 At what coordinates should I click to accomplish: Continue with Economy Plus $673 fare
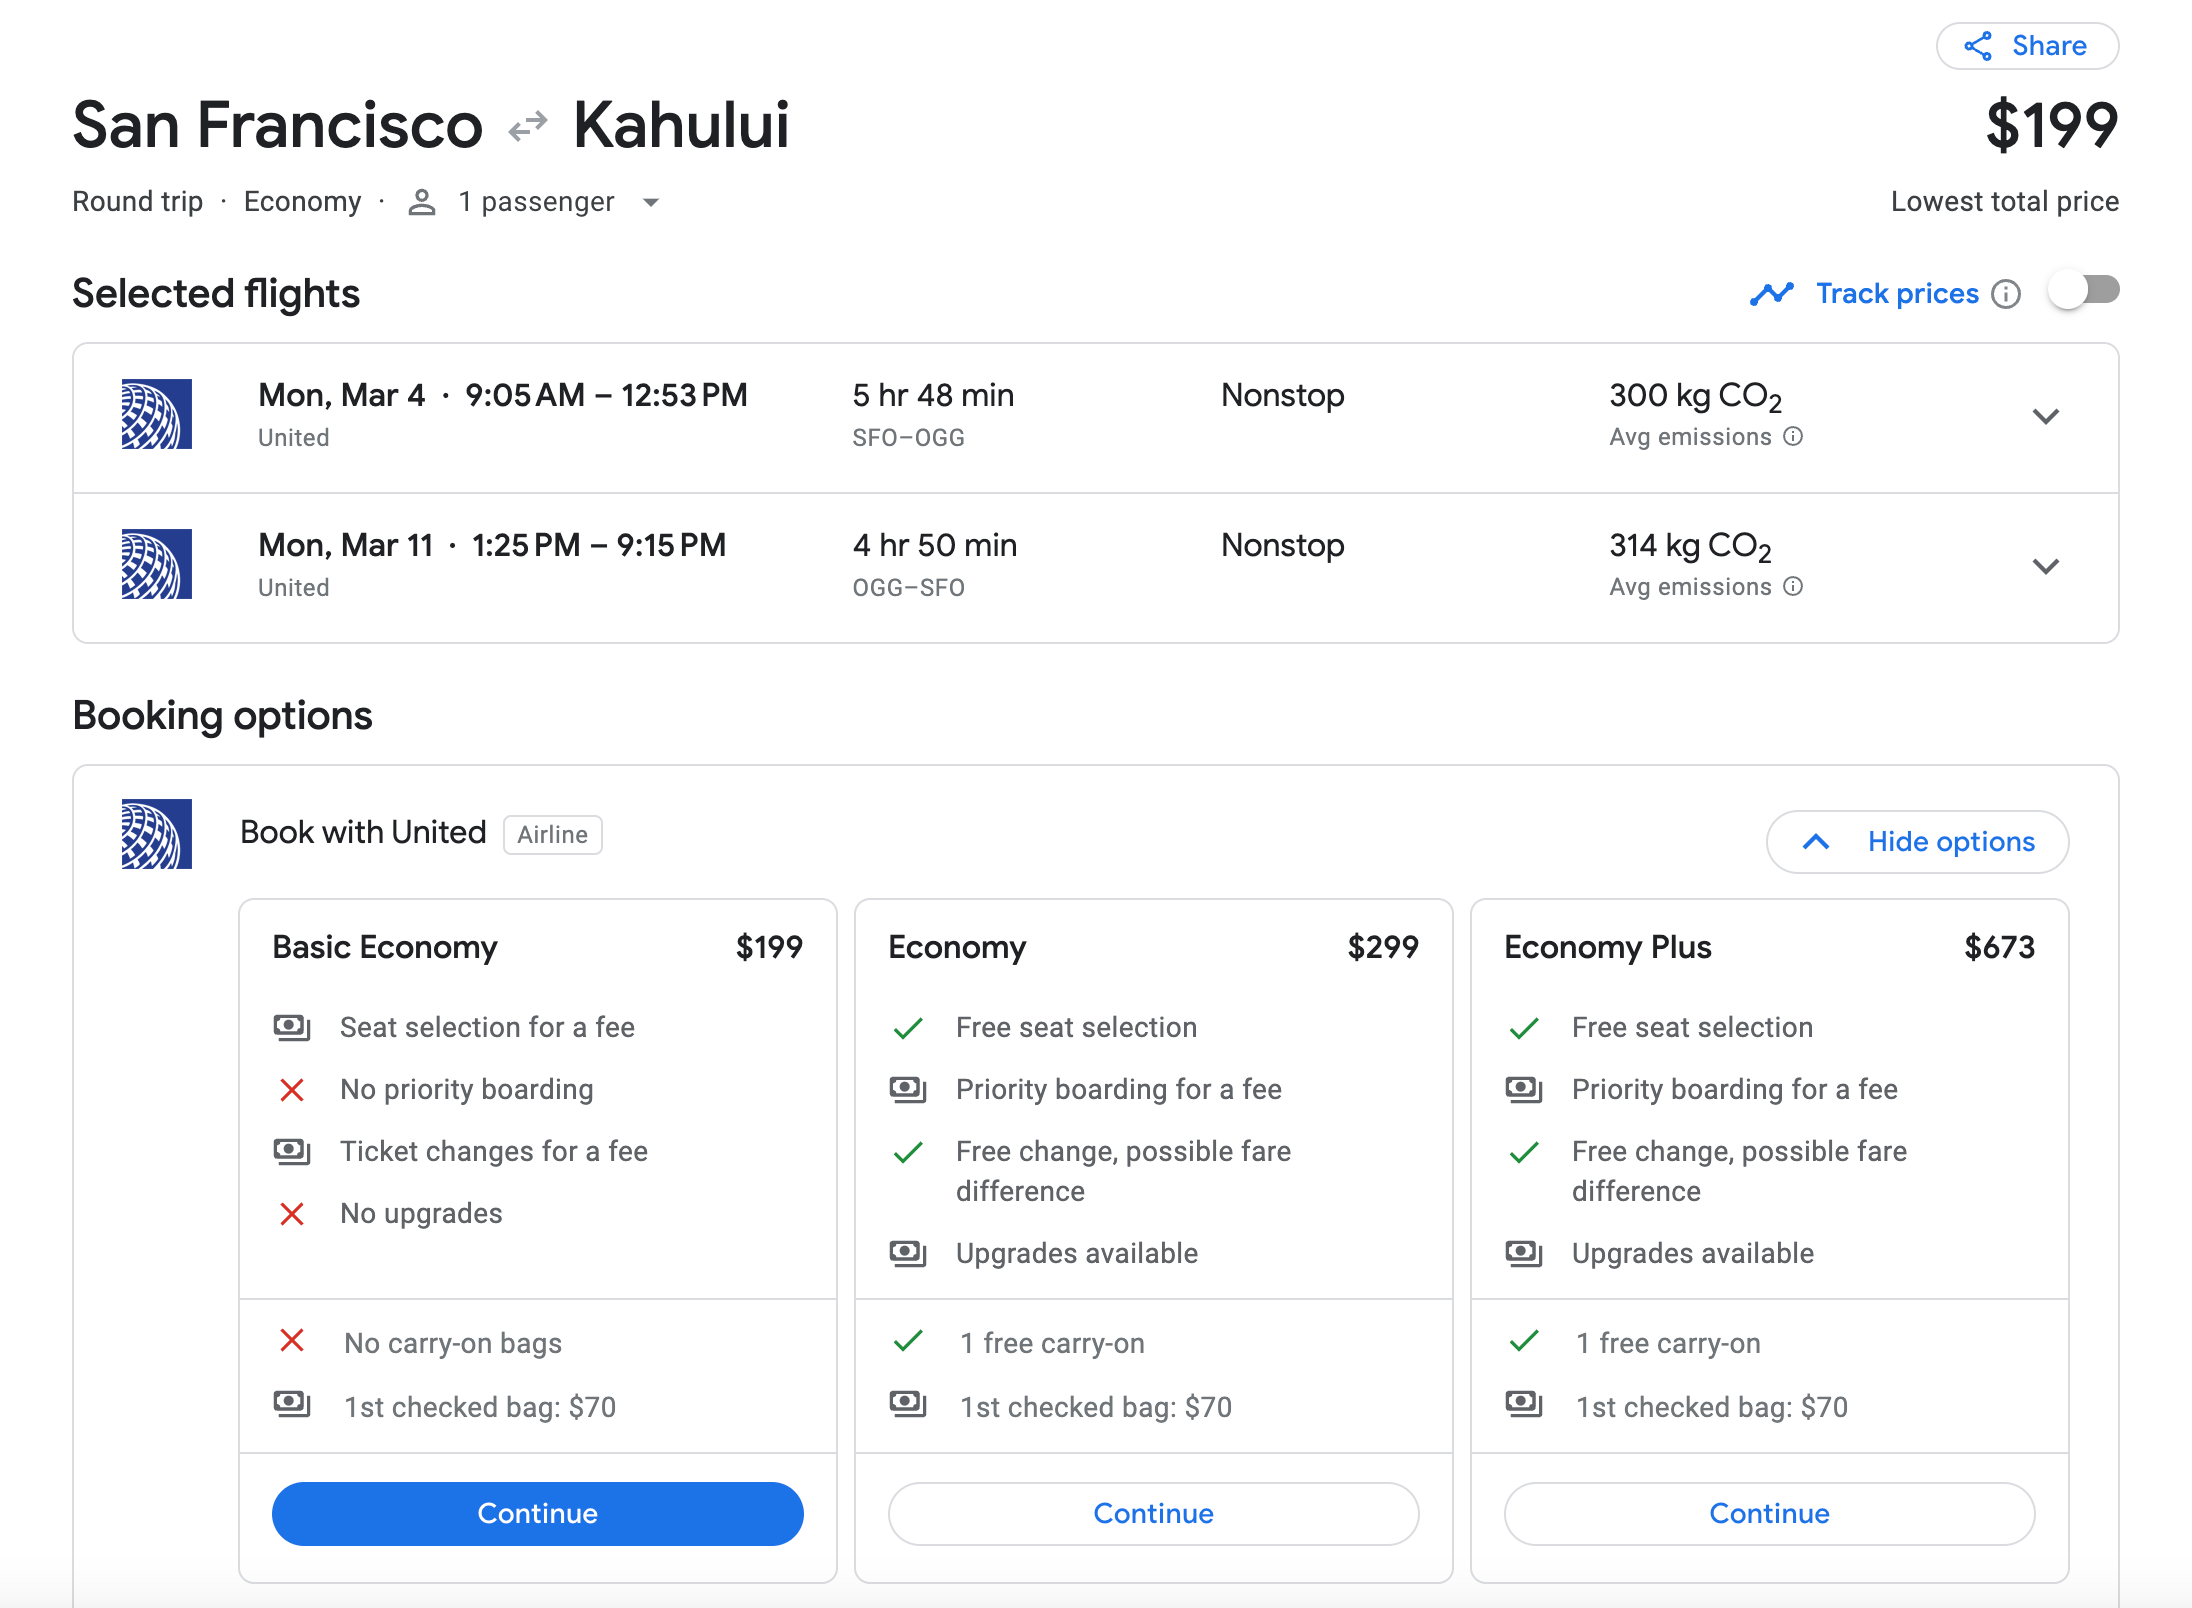tap(1768, 1513)
